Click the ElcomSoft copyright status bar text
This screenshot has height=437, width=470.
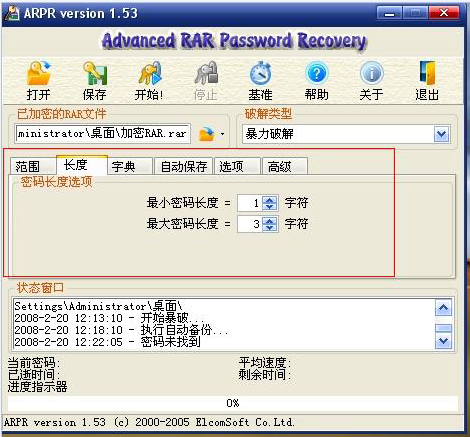click(149, 422)
